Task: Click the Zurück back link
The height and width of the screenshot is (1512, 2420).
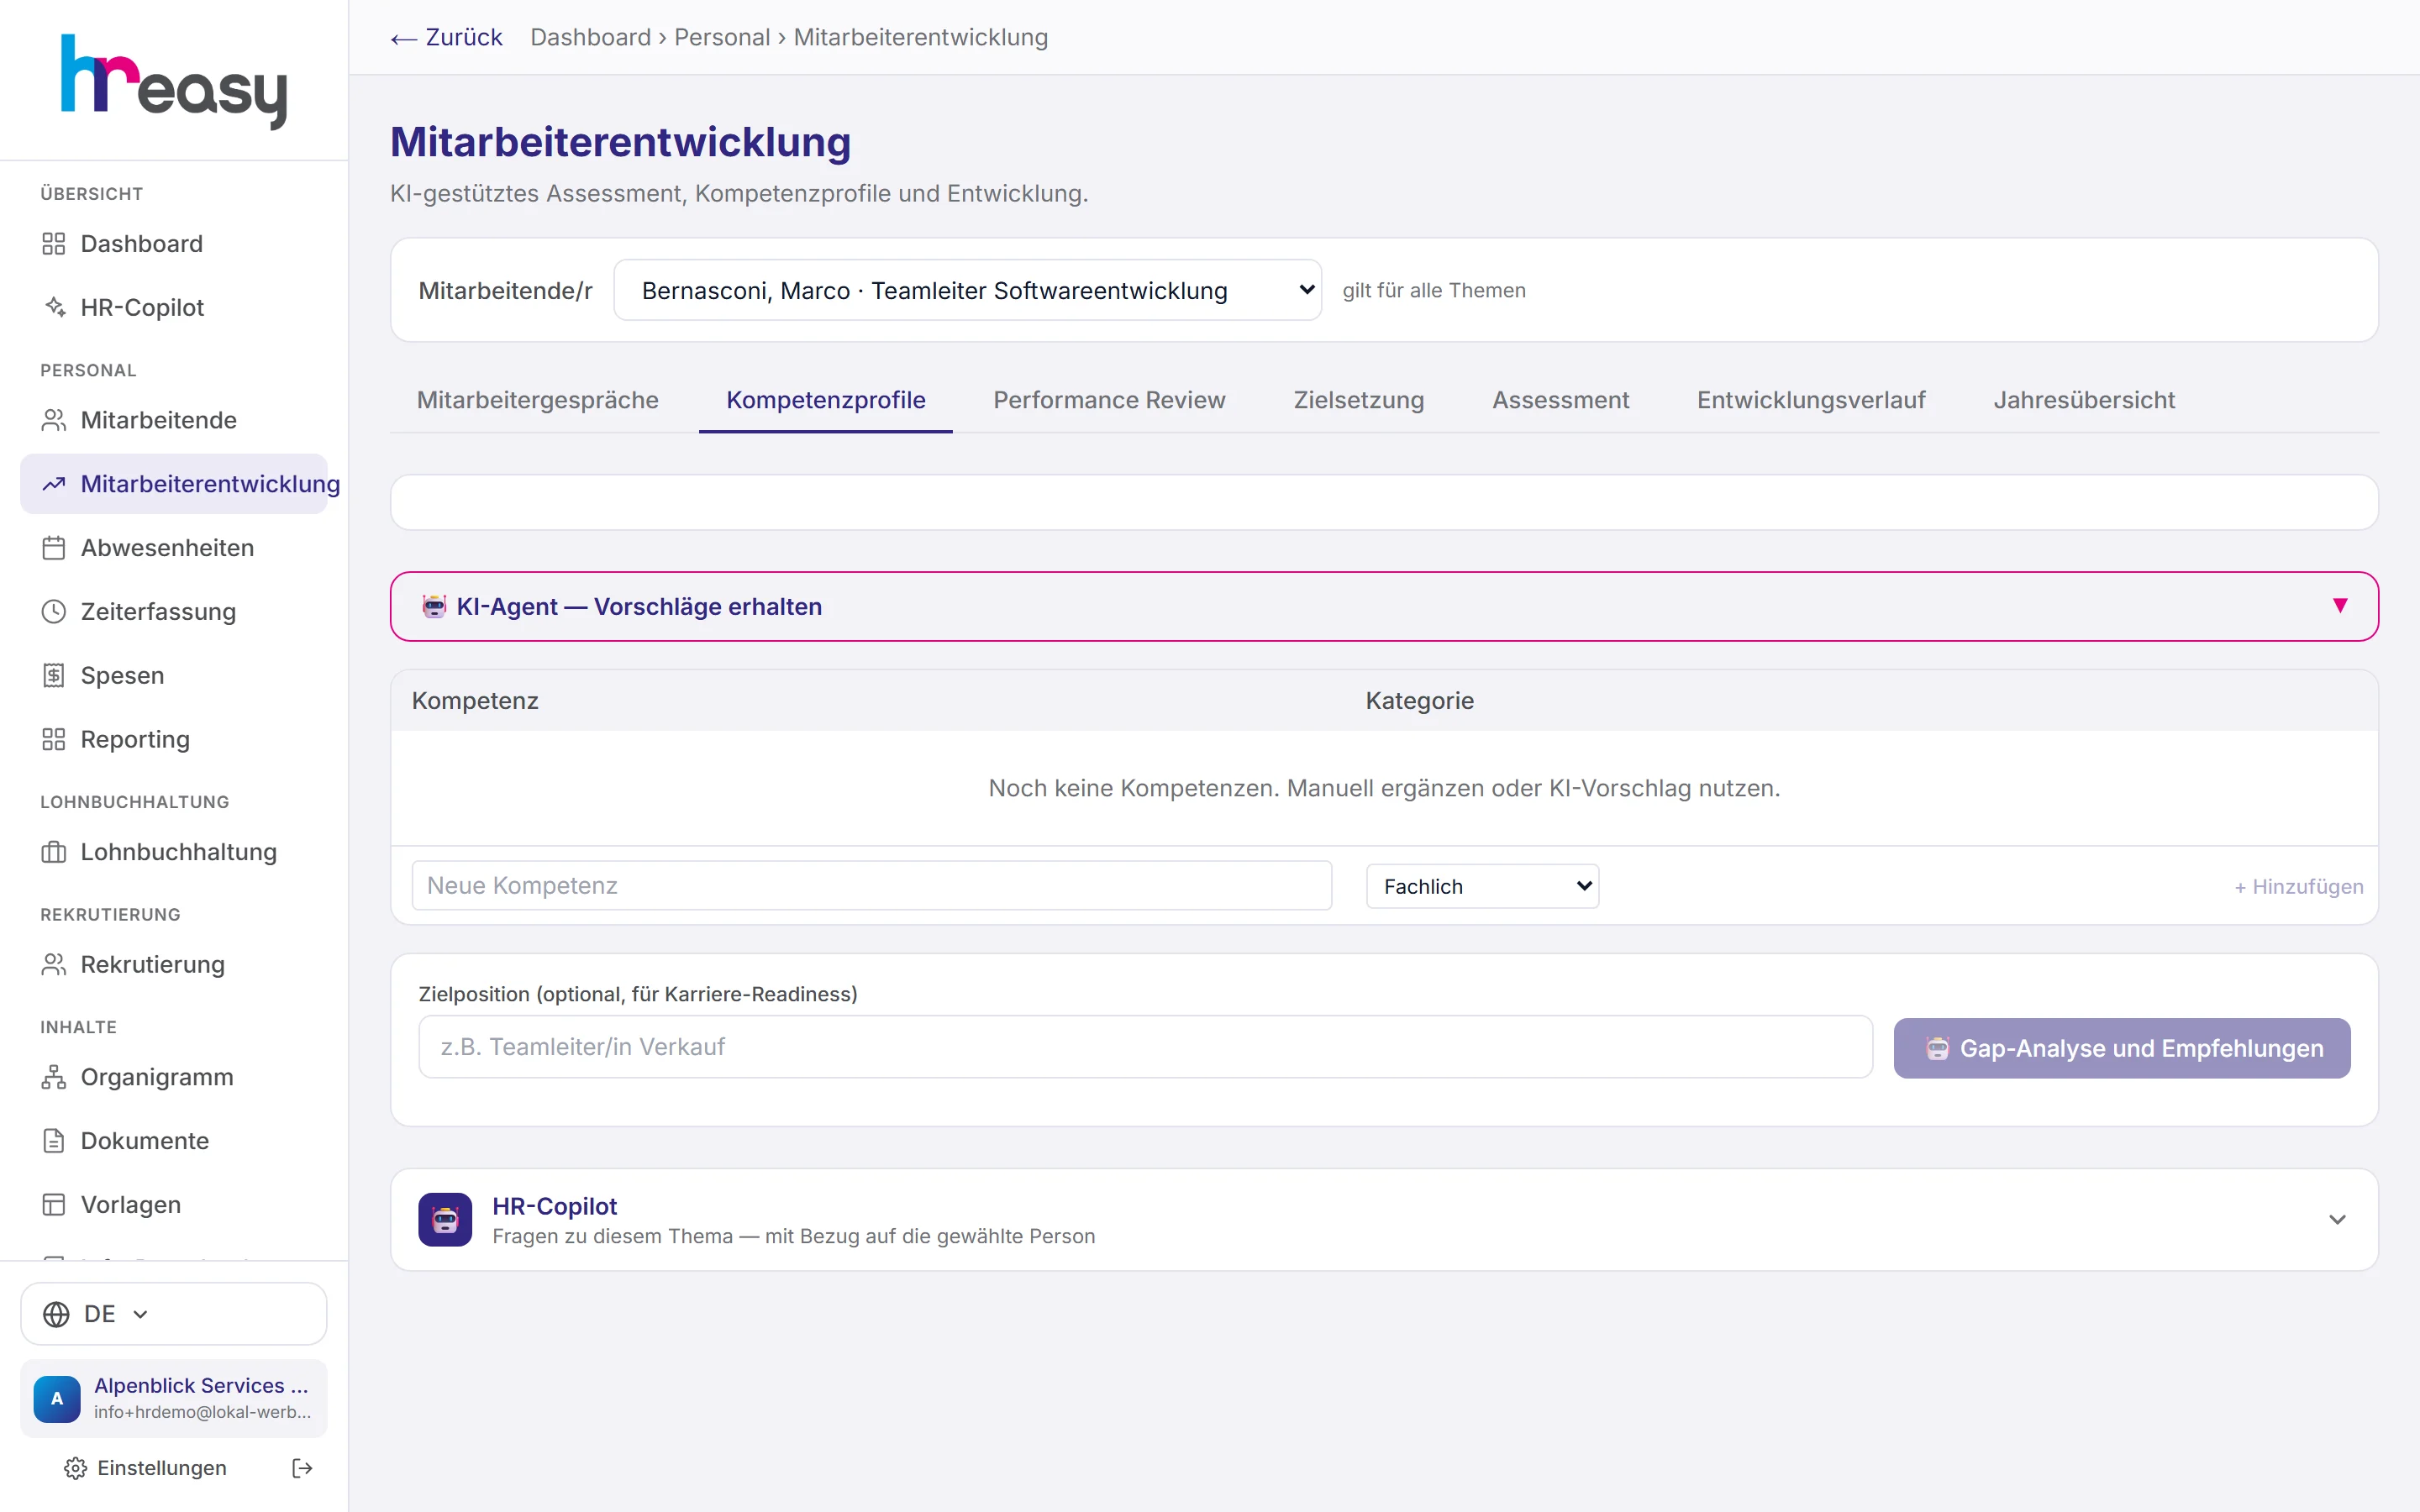Action: point(446,37)
